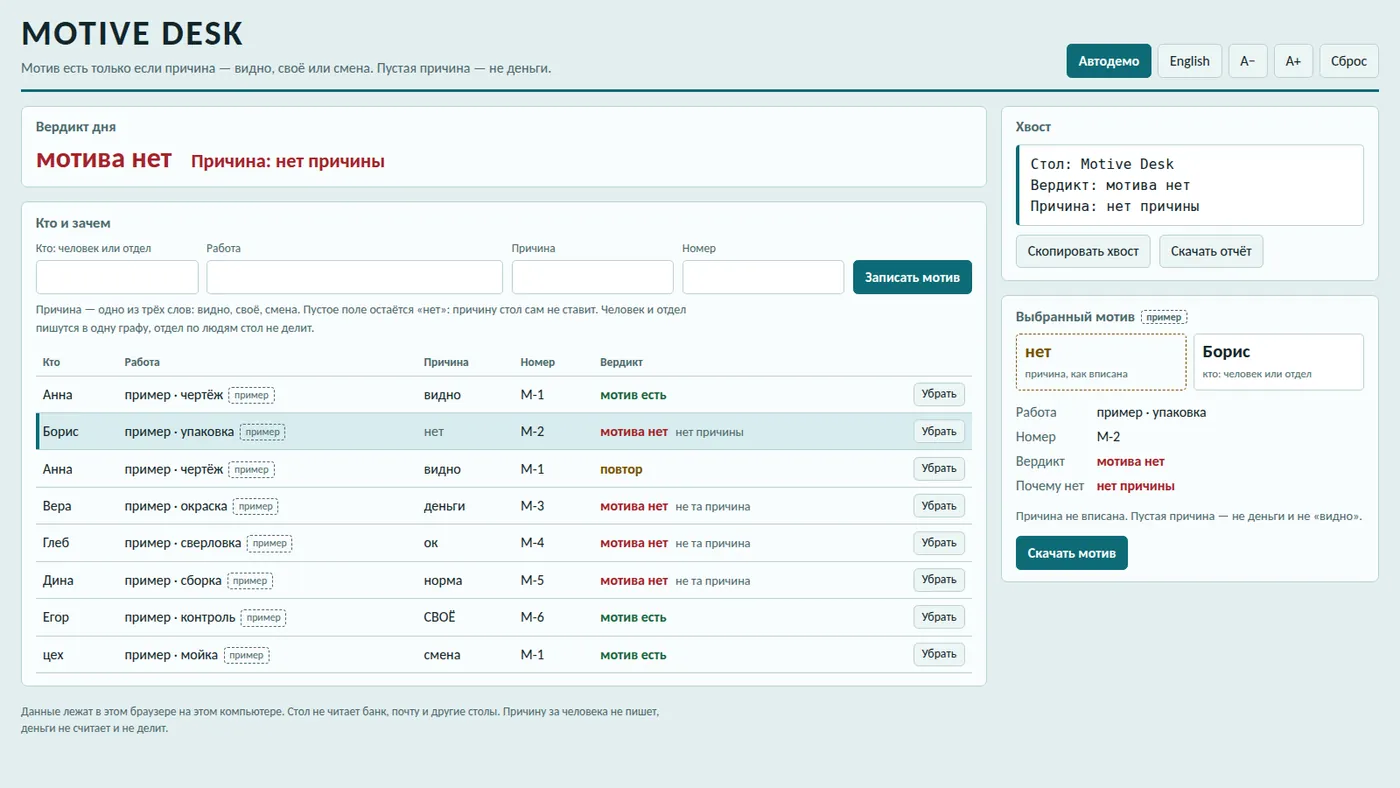
Task: Submit with Записать мотив button
Action: (912, 277)
